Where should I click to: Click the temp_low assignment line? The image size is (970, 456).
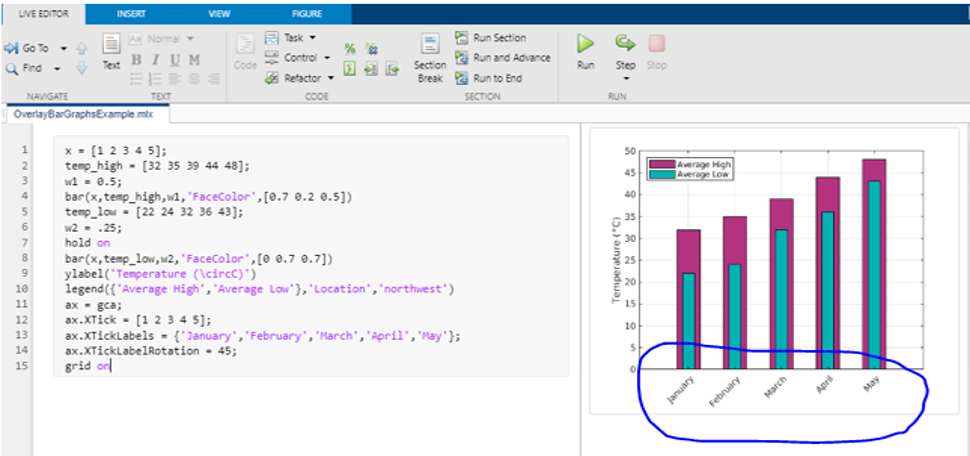(x=154, y=212)
